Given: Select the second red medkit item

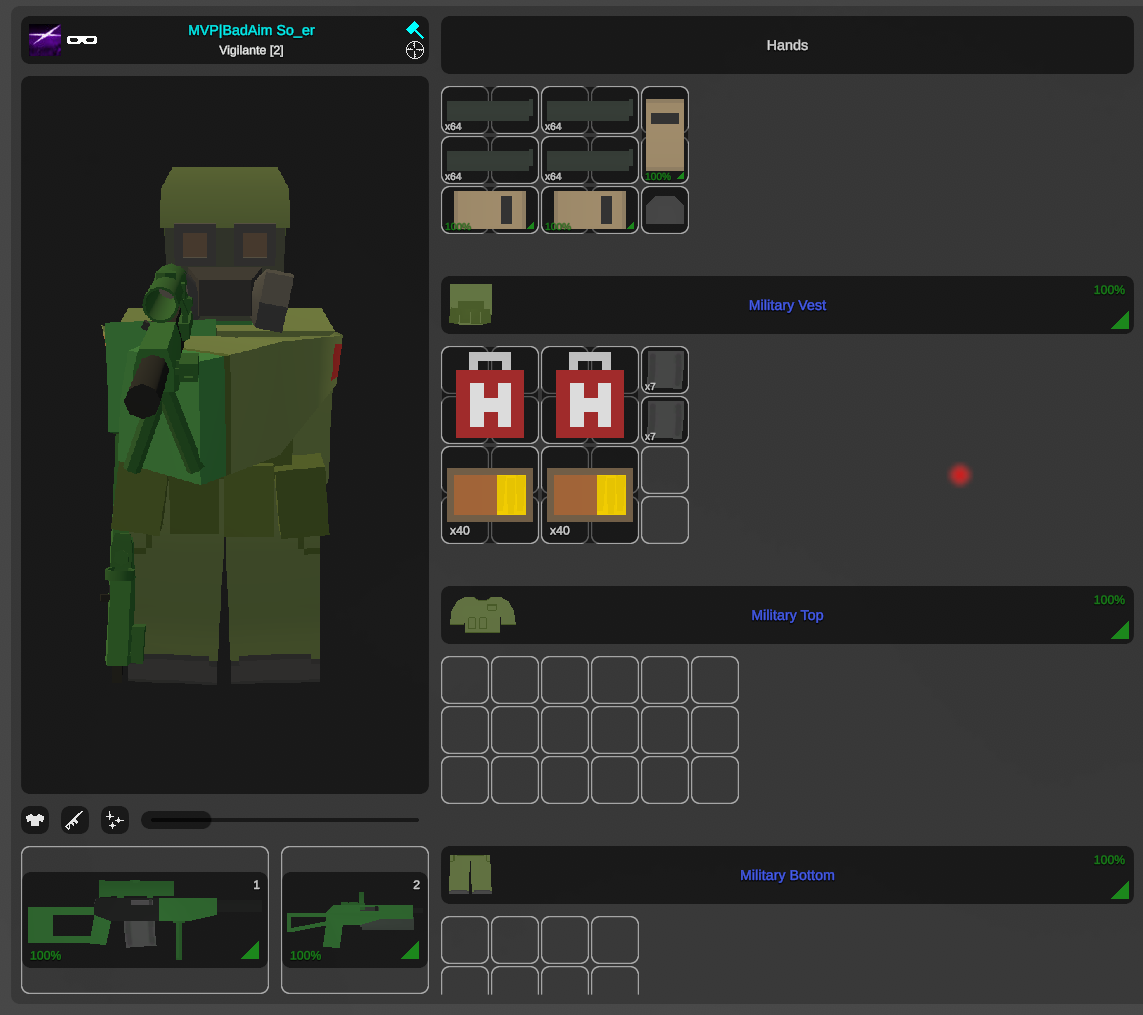Looking at the screenshot, I should (x=590, y=395).
